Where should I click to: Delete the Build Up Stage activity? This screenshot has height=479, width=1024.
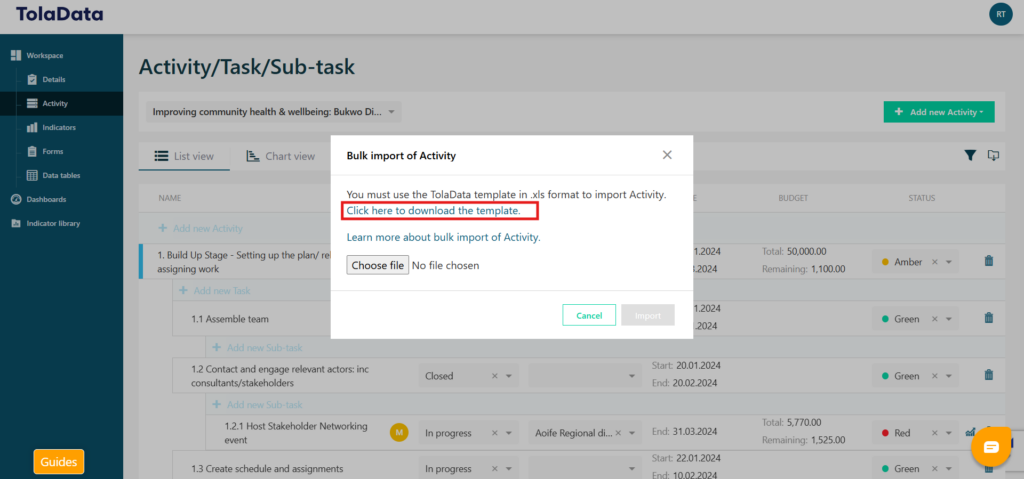point(989,261)
